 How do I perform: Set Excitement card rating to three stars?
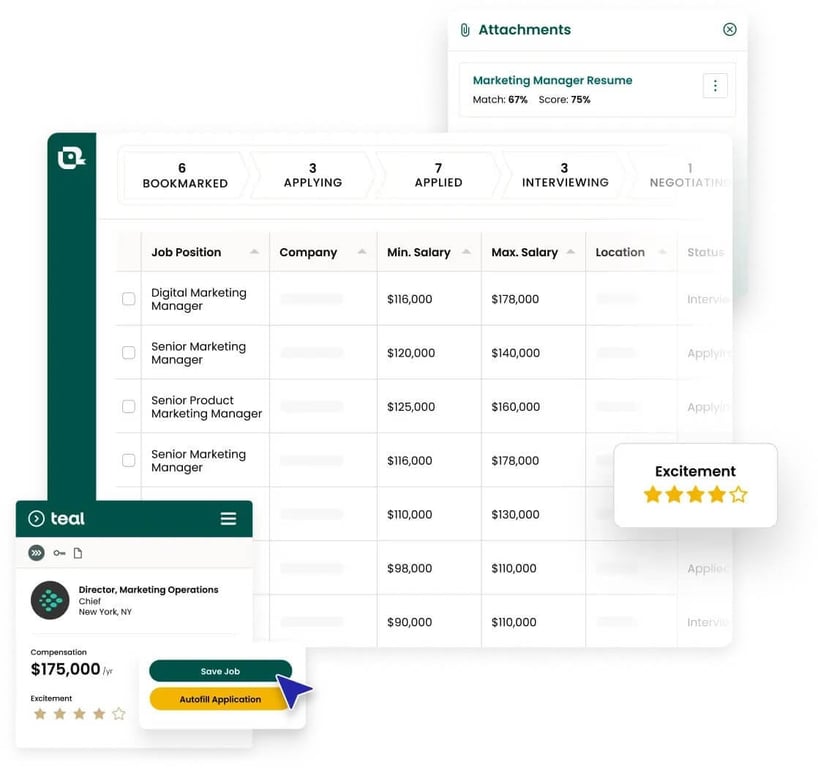pyautogui.click(x=695, y=494)
